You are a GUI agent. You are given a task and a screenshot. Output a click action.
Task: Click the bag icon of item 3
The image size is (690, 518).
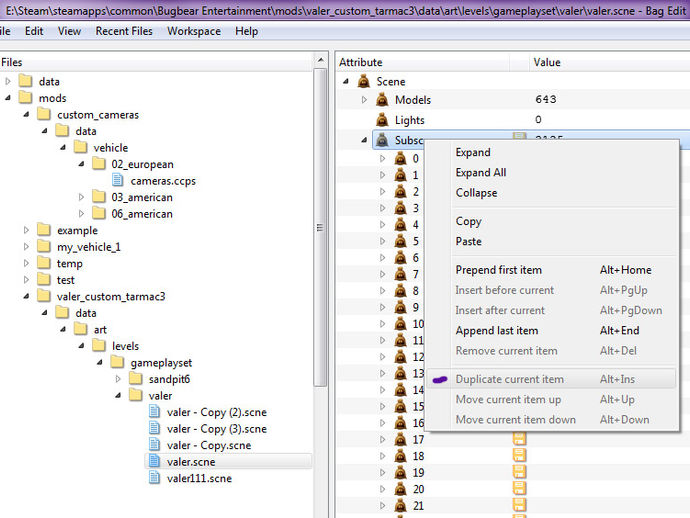point(400,208)
